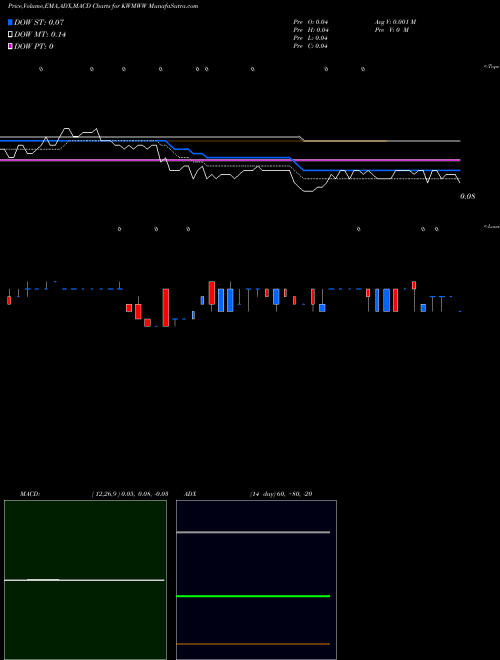Image resolution: width=500 pixels, height=660 pixels.
Task: Select the 'DOW ST: 0.07' legend label
Action: 39,22
